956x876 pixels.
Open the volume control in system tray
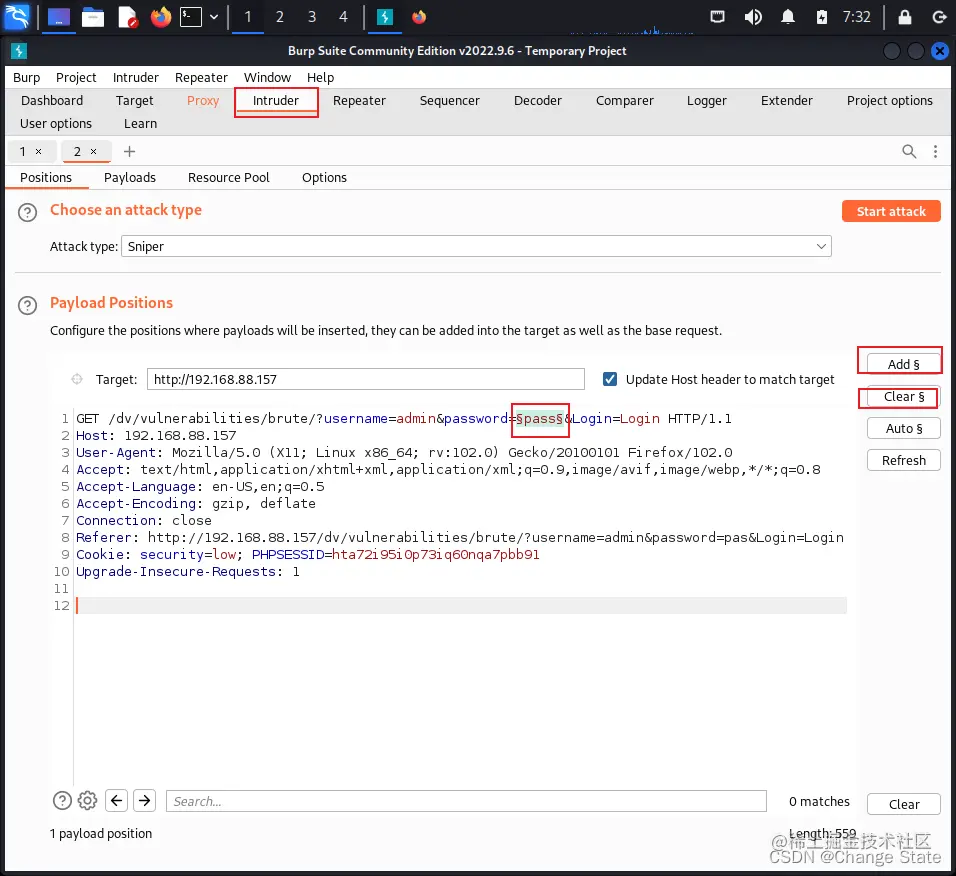tap(753, 17)
